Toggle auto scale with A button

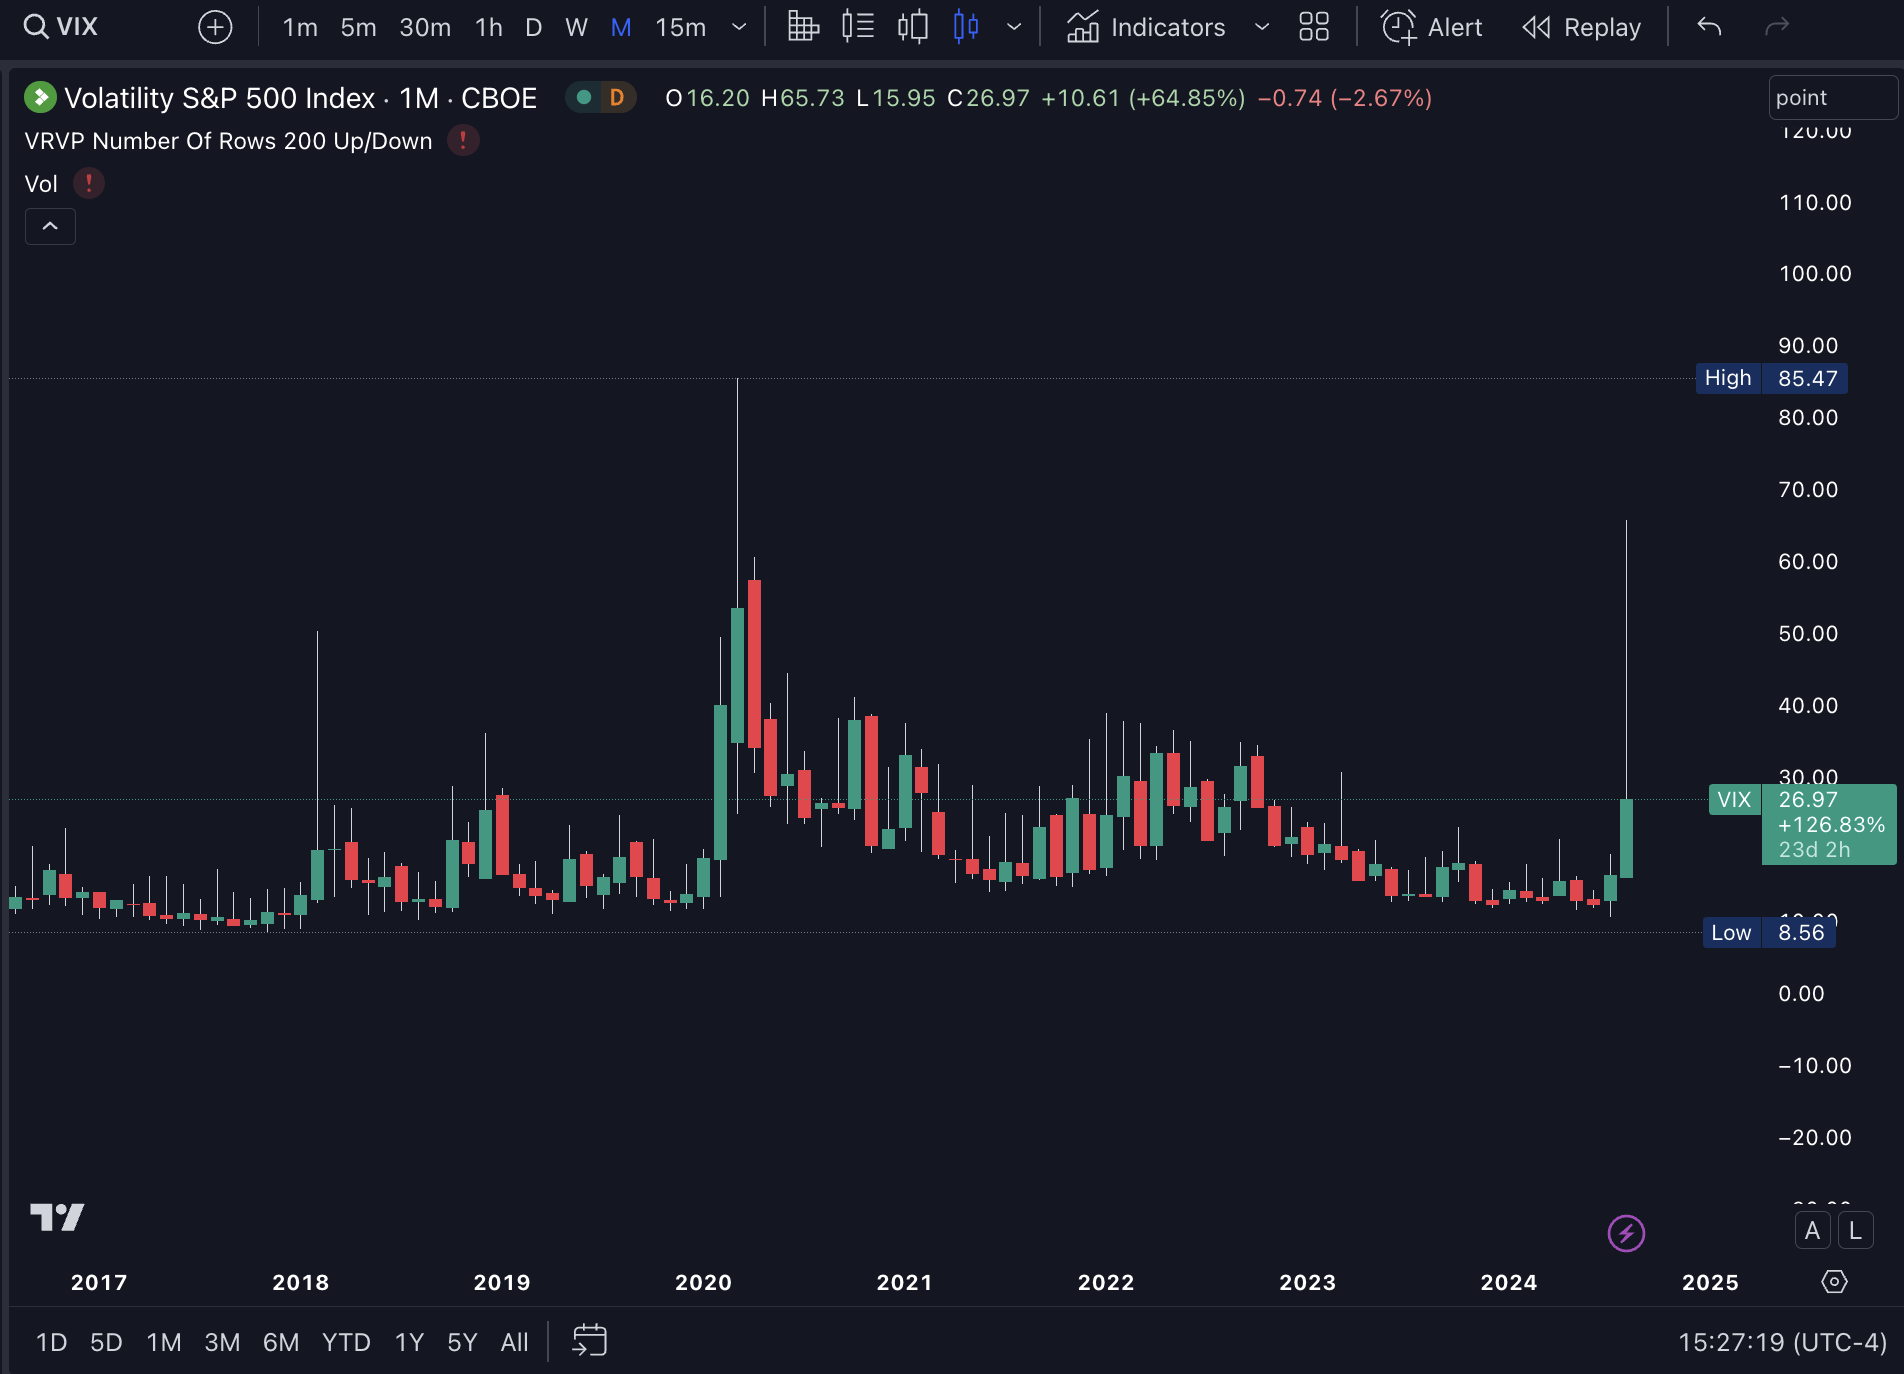(x=1812, y=1231)
